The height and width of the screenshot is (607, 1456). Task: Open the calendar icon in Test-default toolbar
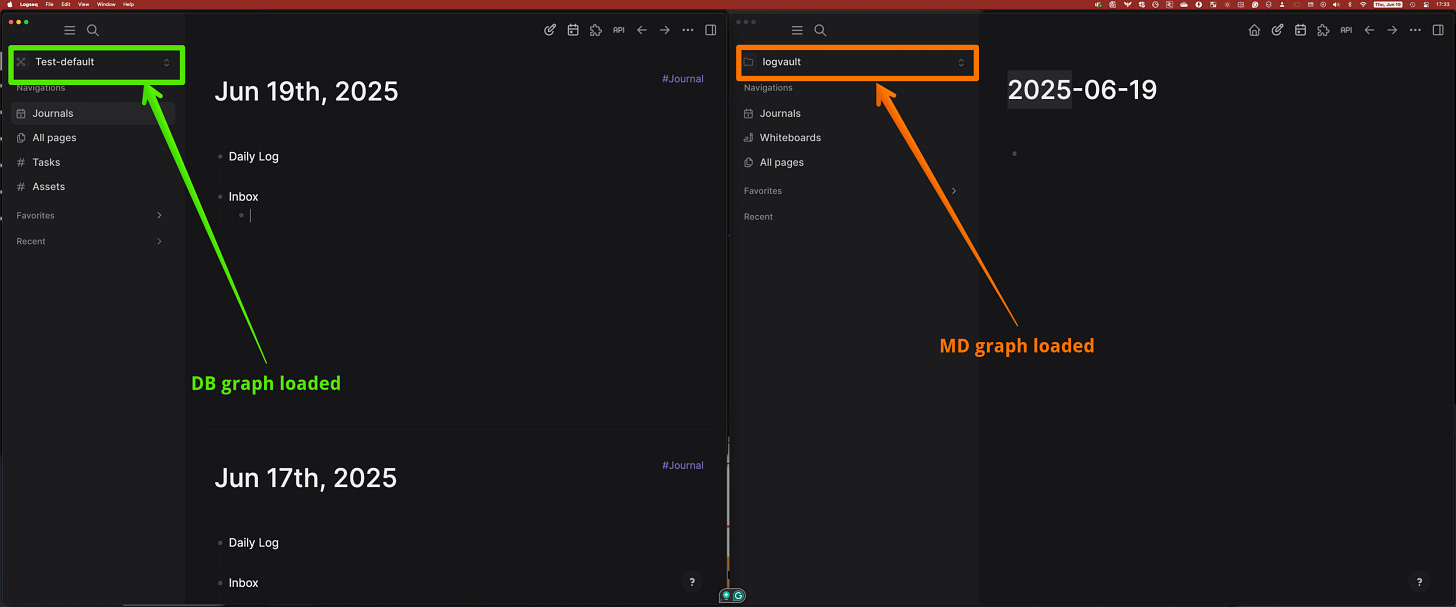point(573,30)
